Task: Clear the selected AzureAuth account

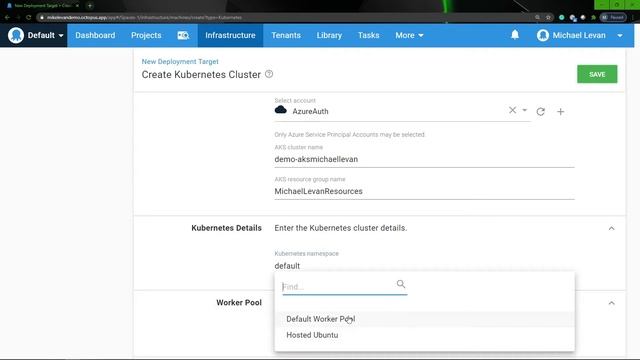Action: tap(512, 110)
